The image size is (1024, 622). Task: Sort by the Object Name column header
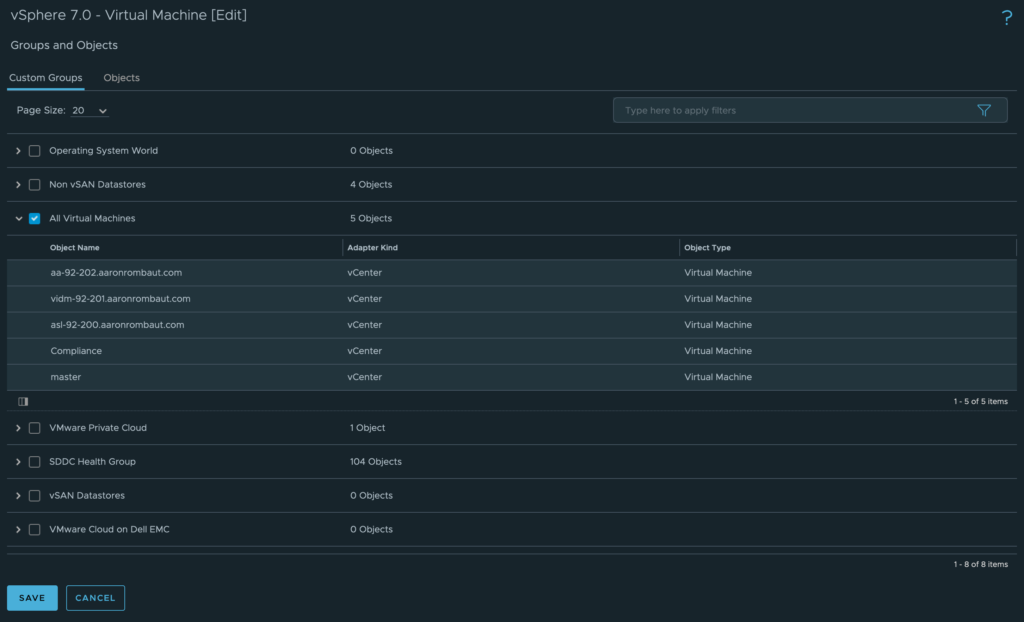75,248
